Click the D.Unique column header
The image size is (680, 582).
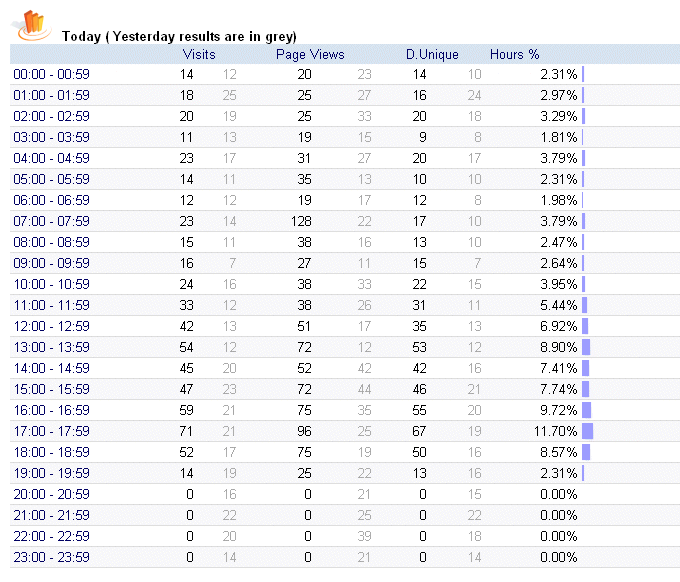[432, 54]
